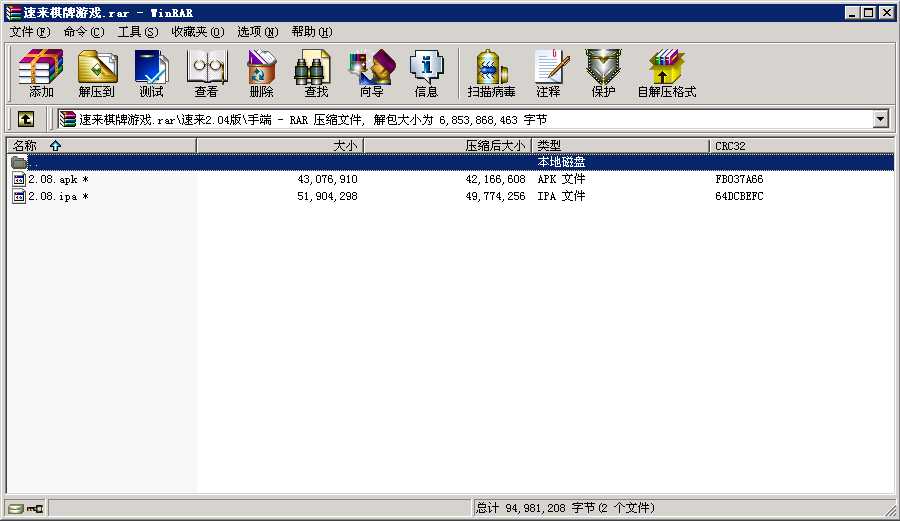Screen dimensions: 900x521
Task: Open the Help (帮助) menu
Action: (x=312, y=32)
